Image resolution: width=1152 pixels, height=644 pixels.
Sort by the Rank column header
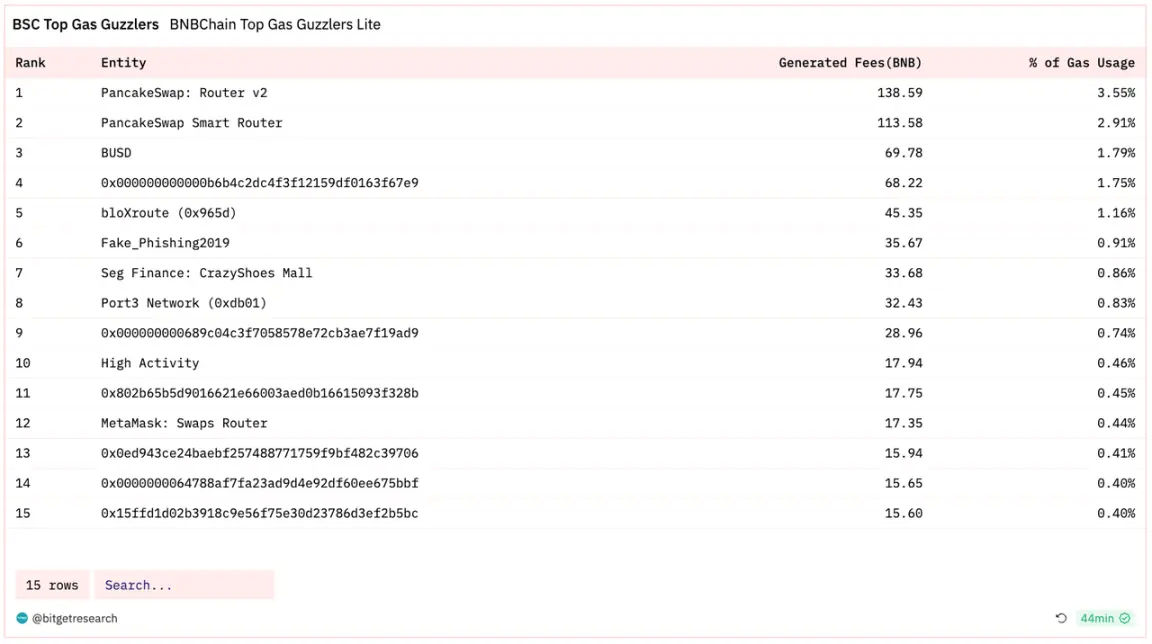30,63
